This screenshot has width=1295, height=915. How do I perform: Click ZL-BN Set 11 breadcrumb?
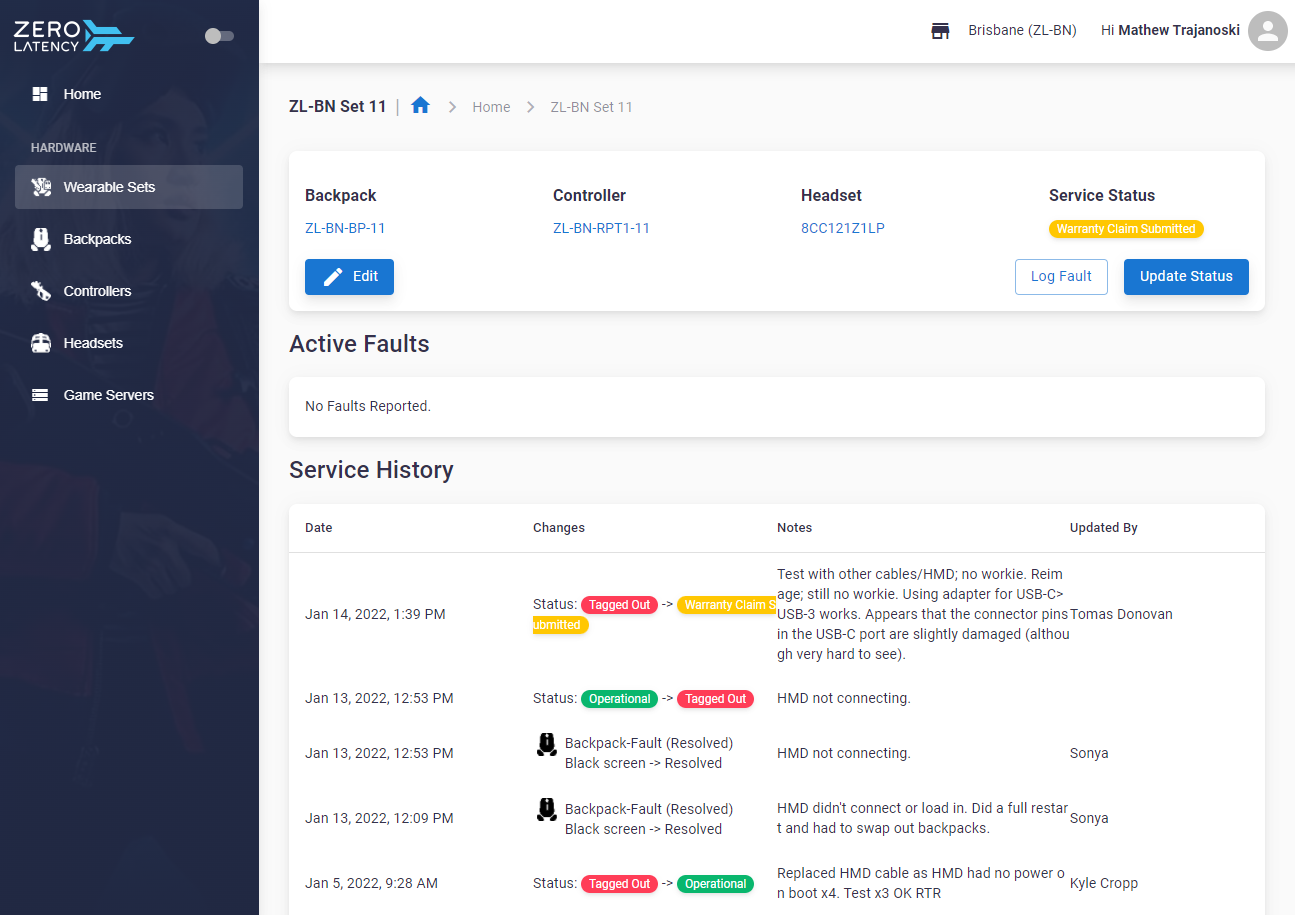(591, 107)
